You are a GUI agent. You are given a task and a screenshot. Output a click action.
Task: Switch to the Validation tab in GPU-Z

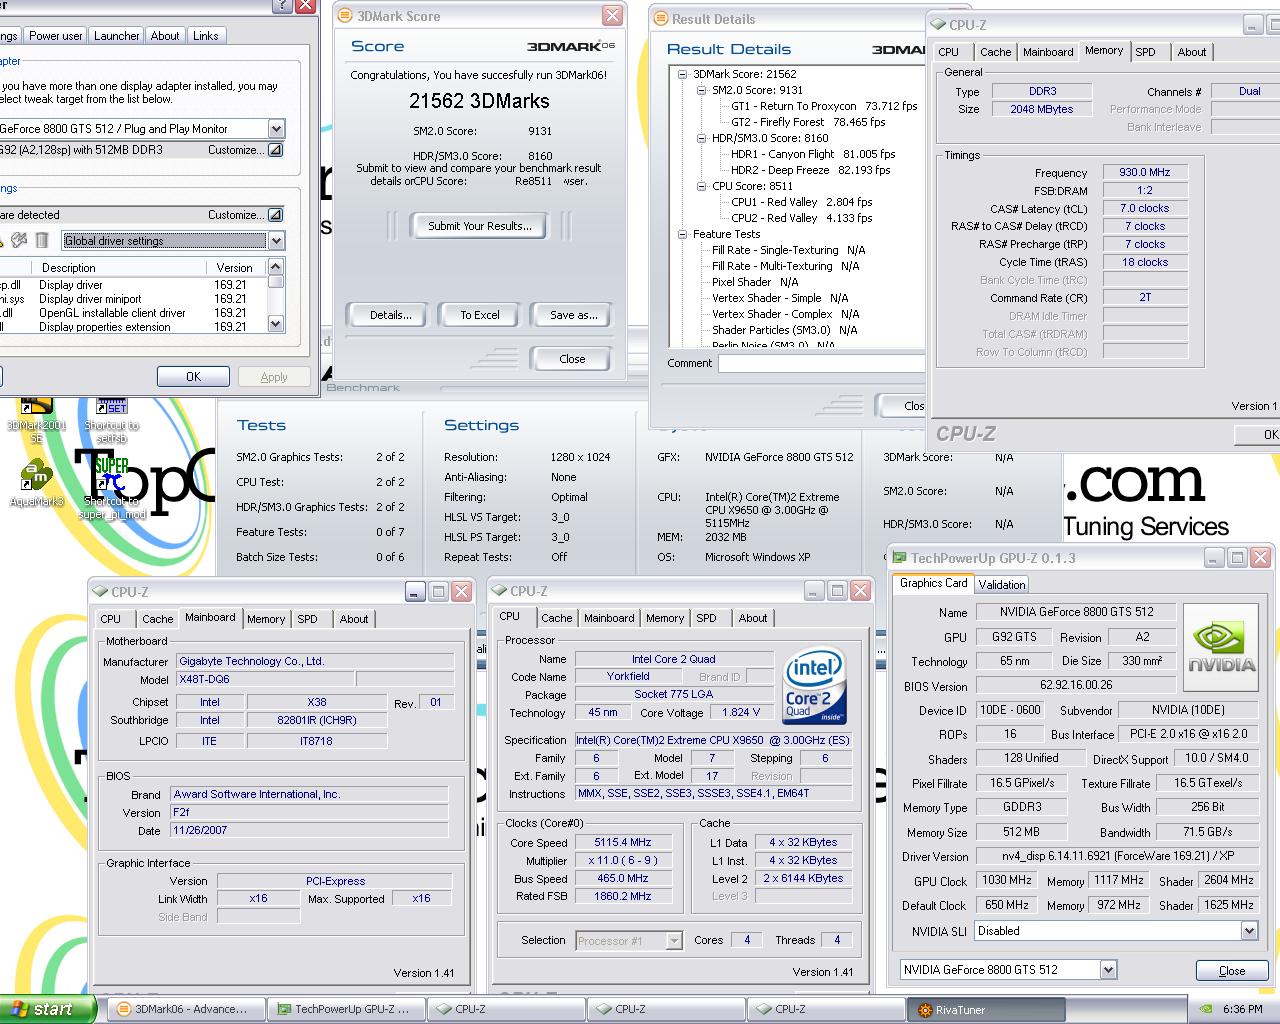[x=1001, y=585]
